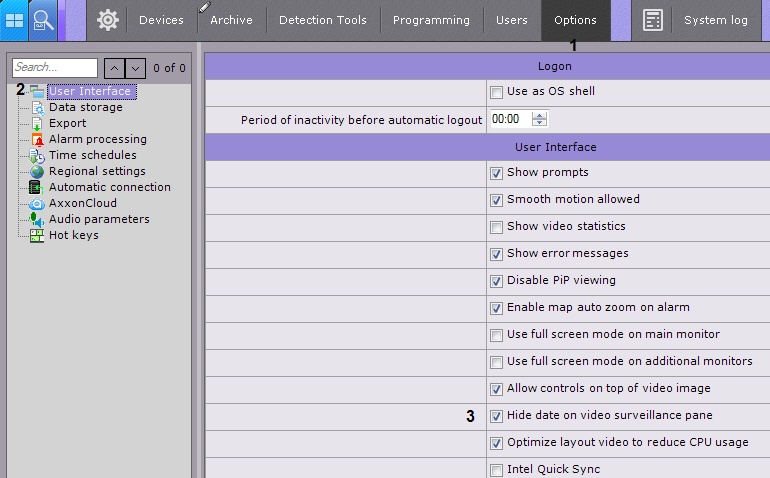Go to next search result arrow
The image size is (770, 478).
coord(136,68)
